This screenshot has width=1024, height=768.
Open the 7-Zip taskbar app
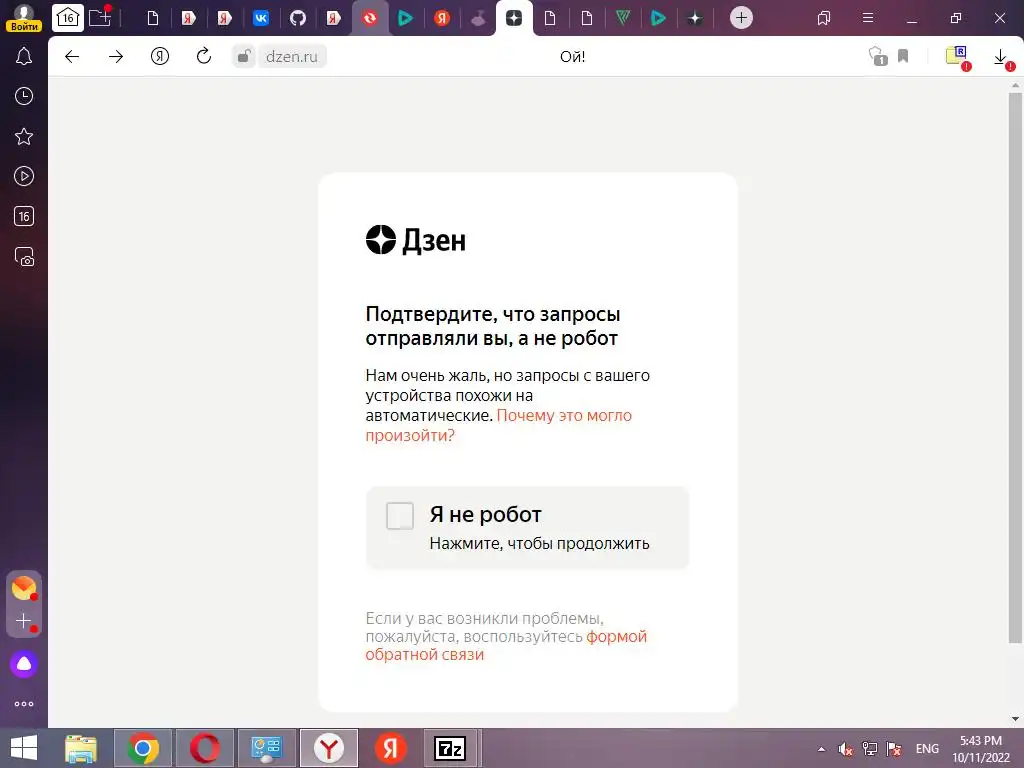point(451,748)
